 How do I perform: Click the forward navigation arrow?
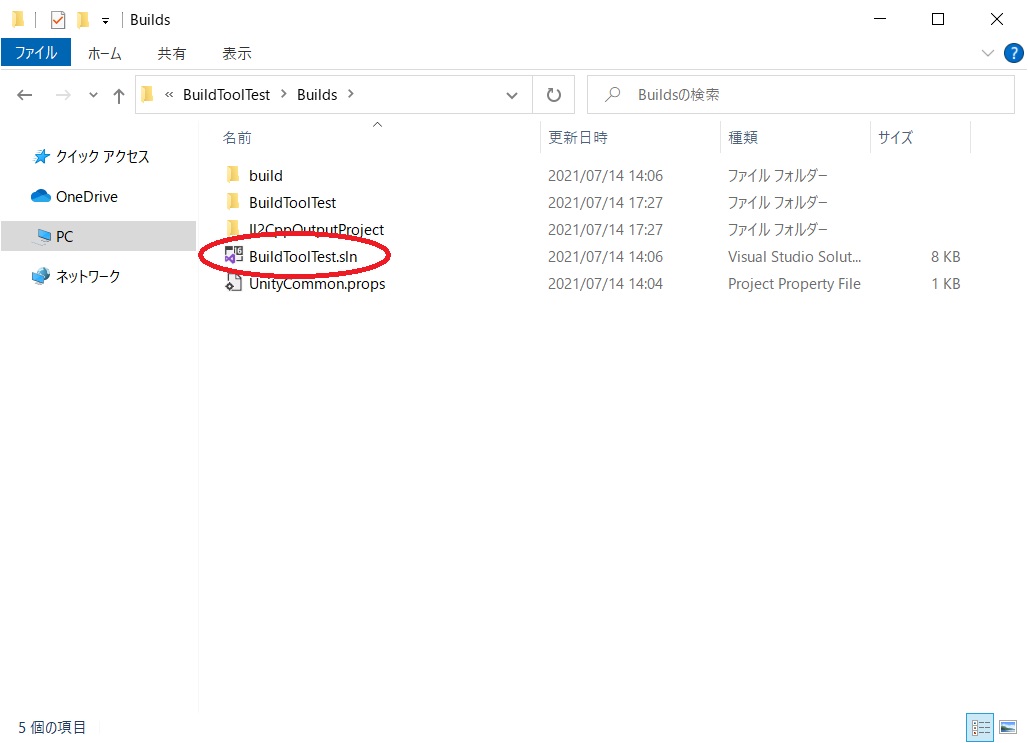63,95
